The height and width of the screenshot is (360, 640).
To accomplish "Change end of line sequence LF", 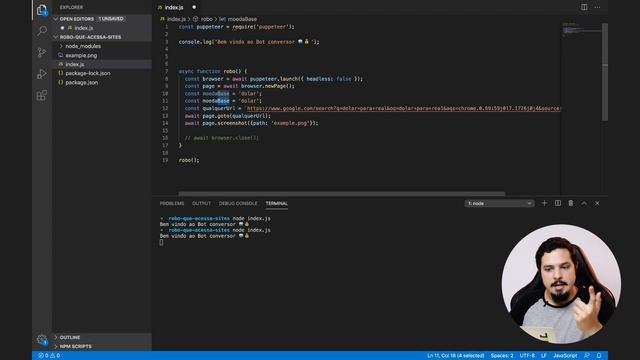I will (544, 356).
